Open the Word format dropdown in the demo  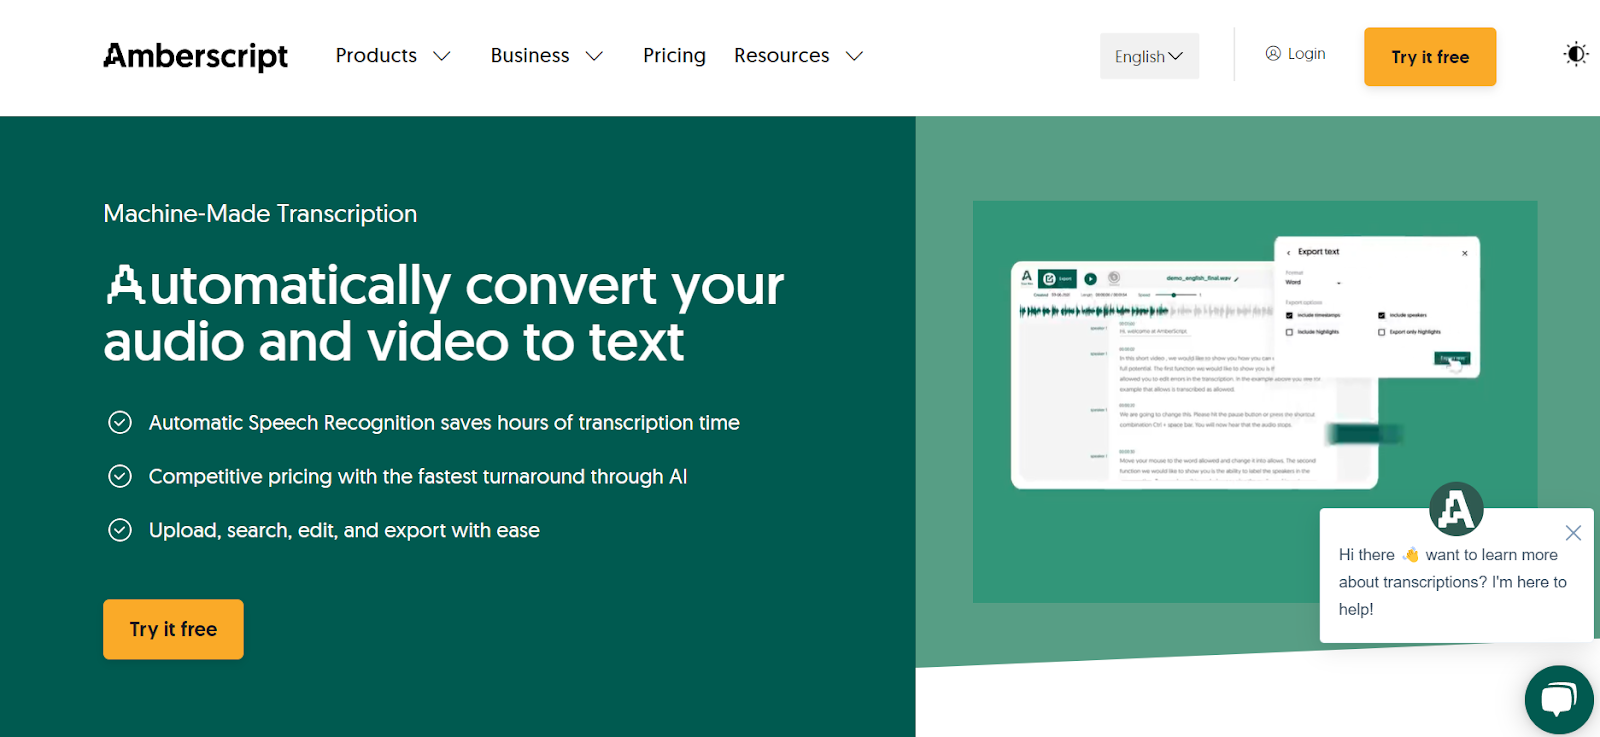1312,283
